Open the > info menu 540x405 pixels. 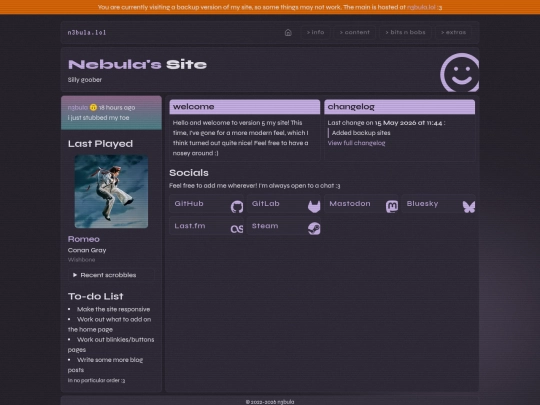click(315, 32)
